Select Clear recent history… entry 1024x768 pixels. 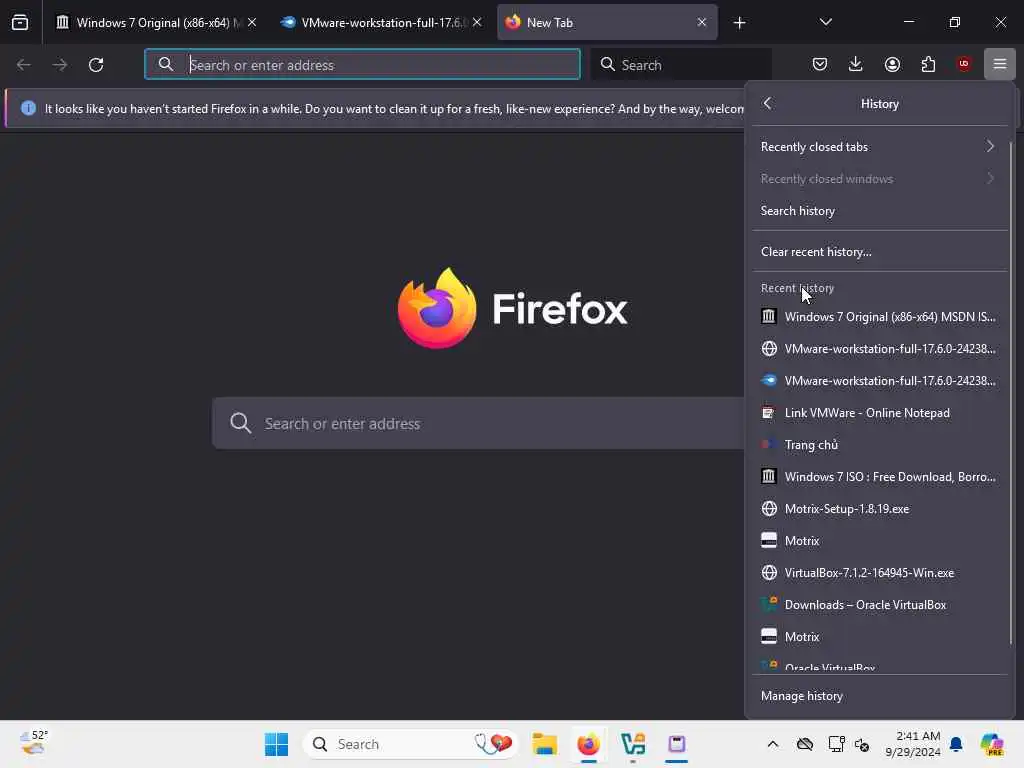pos(879,251)
